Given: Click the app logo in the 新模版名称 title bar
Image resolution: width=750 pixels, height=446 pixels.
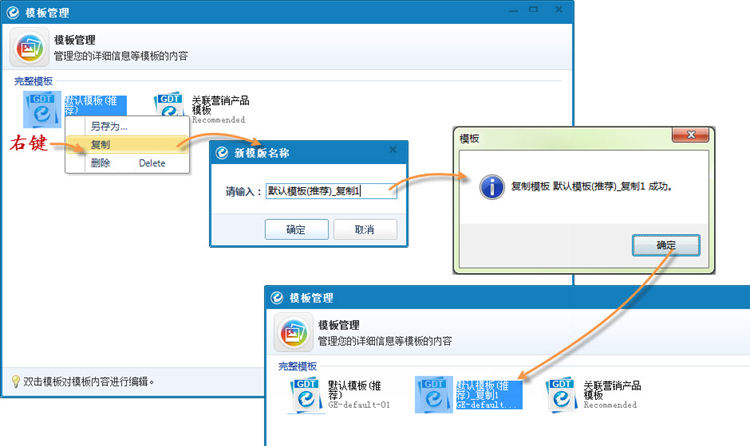Looking at the screenshot, I should tap(223, 152).
